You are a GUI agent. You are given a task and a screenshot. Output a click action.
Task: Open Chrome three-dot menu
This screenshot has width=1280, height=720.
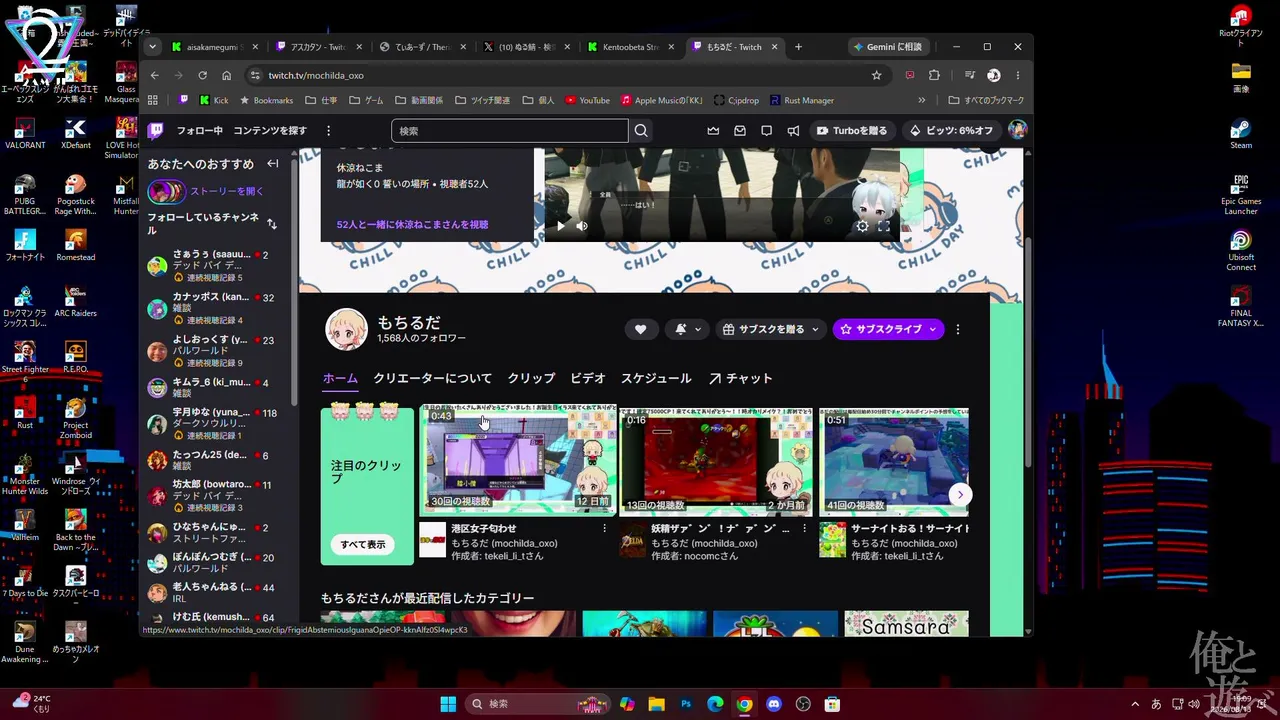(1018, 75)
